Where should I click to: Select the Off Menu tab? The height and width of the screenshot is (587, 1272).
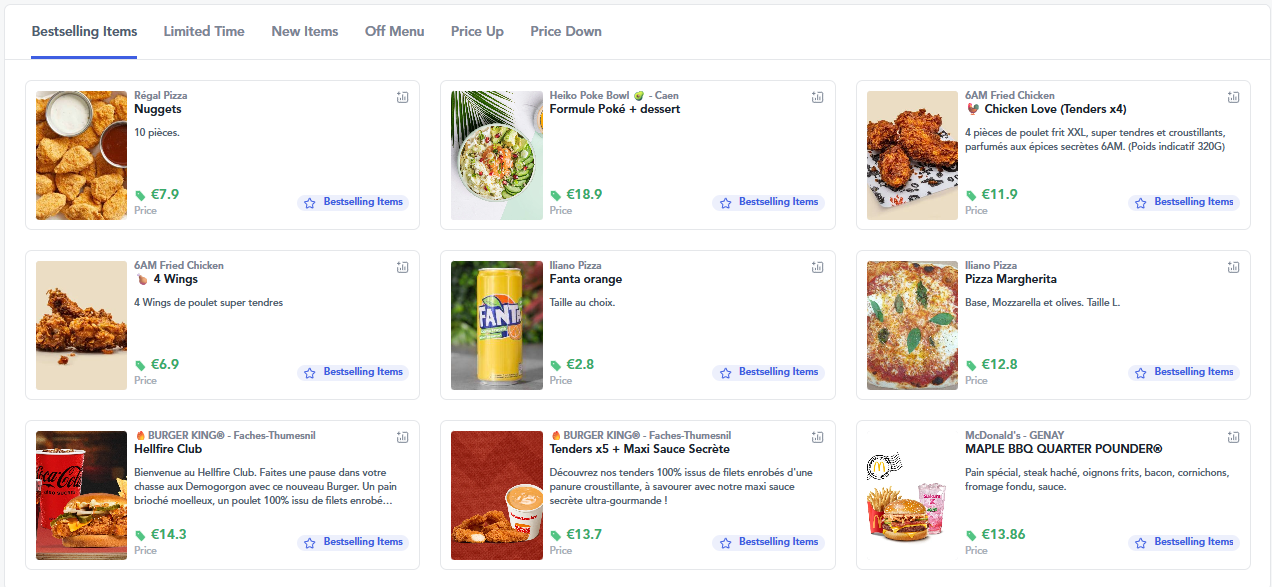coord(394,31)
